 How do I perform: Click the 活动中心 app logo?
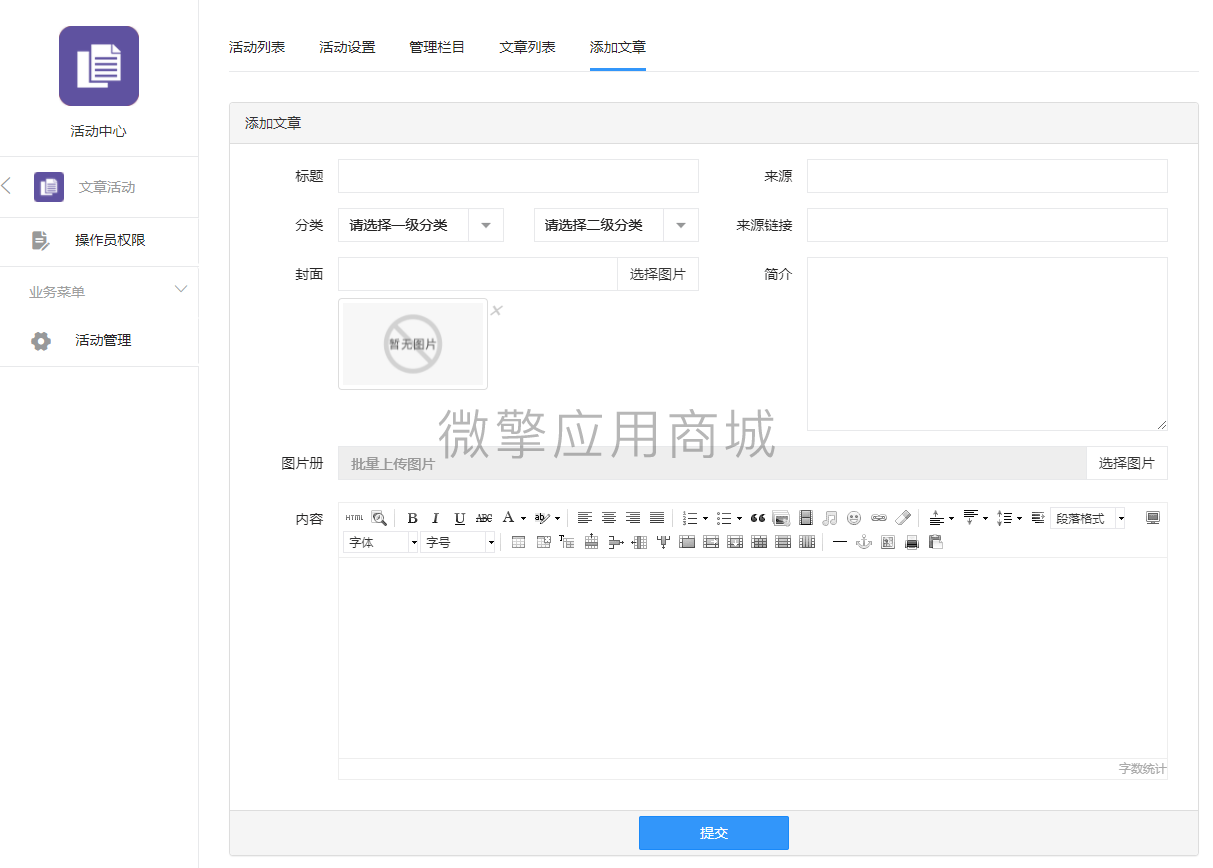(x=99, y=66)
